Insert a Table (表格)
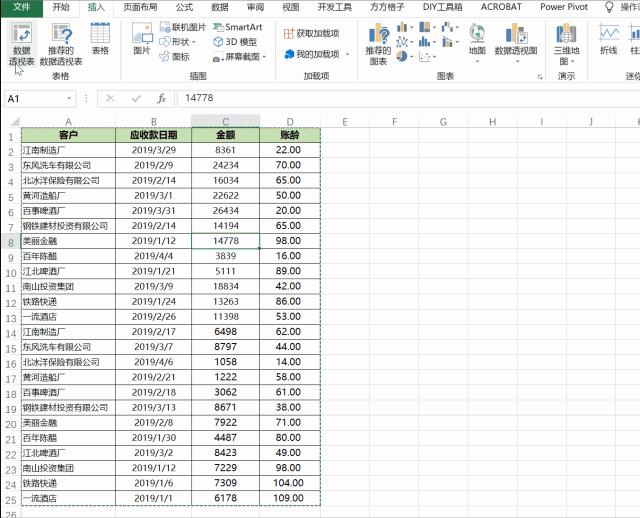This screenshot has height=518, width=640. click(x=100, y=39)
